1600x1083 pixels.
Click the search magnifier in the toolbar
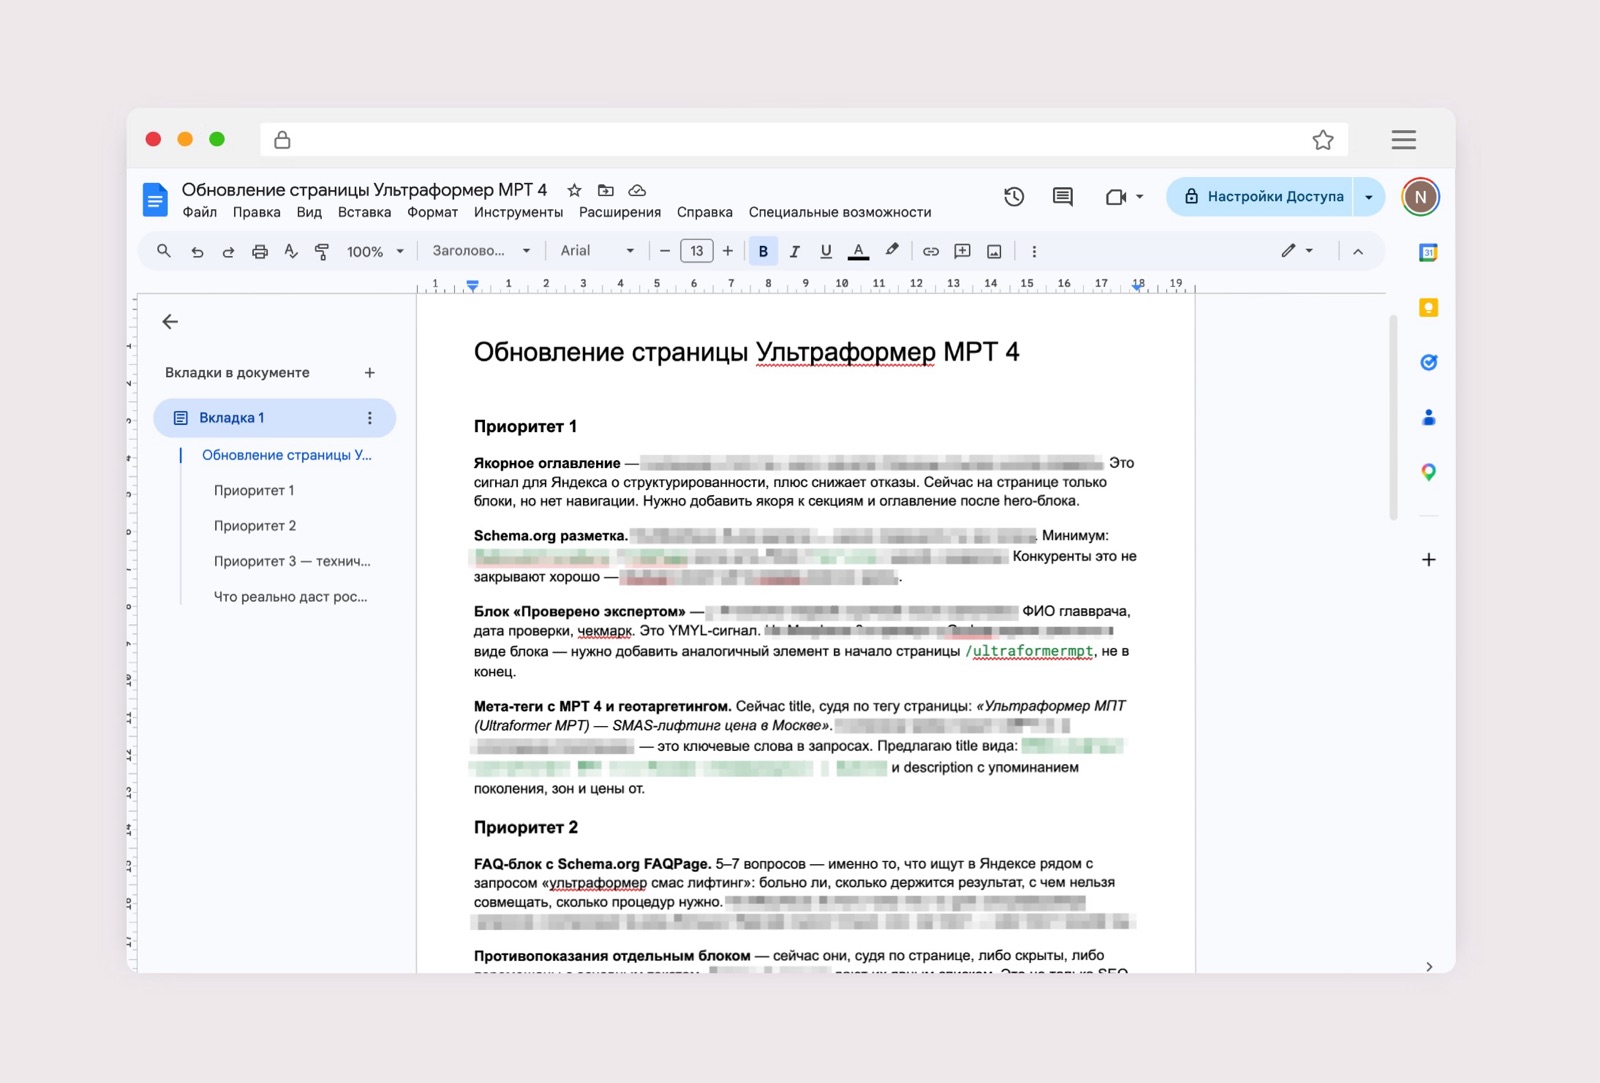[x=164, y=251]
